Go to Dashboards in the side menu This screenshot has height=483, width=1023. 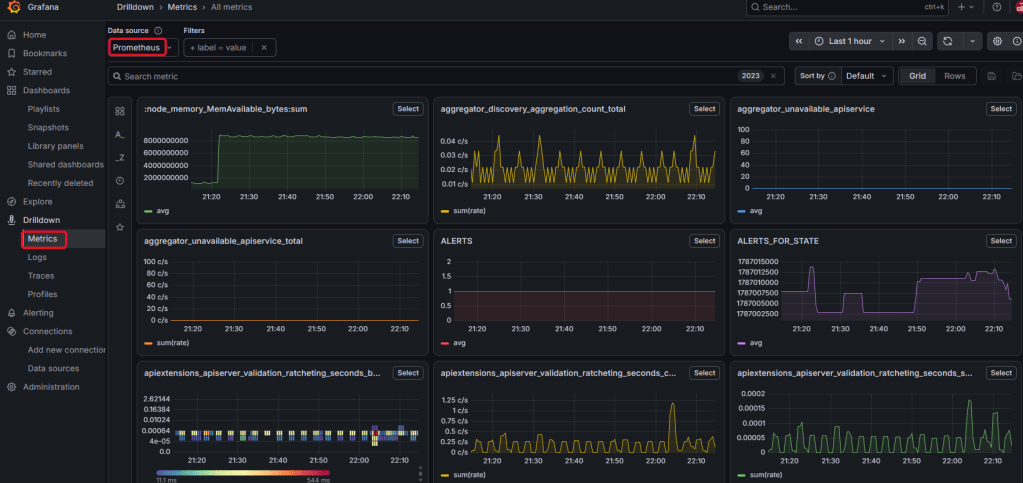[x=46, y=90]
